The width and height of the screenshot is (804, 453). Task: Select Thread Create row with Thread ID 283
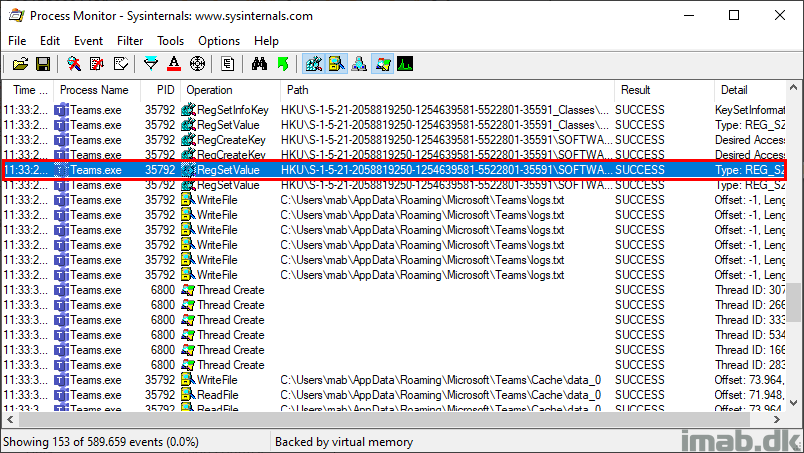pos(394,365)
